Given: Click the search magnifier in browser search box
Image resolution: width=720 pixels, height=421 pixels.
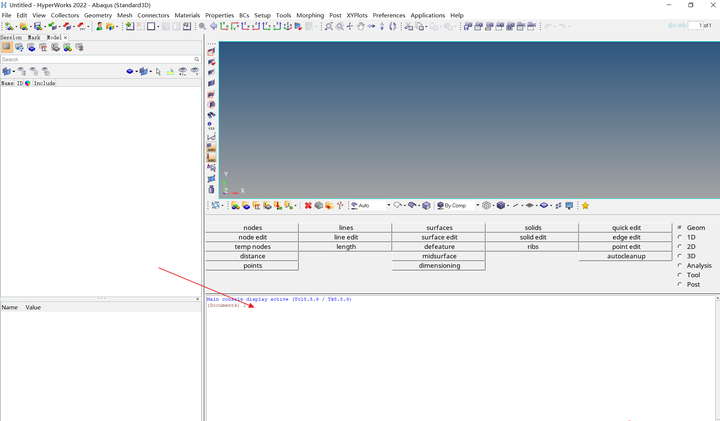Looking at the screenshot, I should point(197,59).
